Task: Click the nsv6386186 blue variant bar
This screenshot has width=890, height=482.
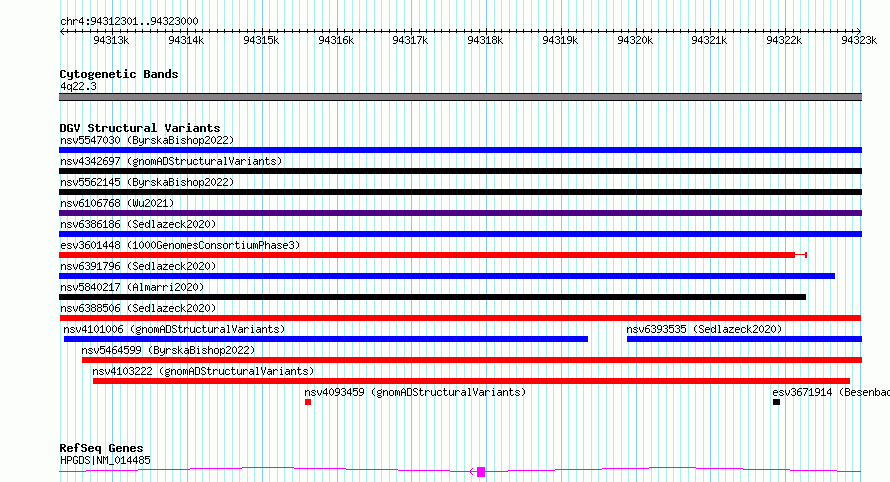Action: click(x=460, y=234)
